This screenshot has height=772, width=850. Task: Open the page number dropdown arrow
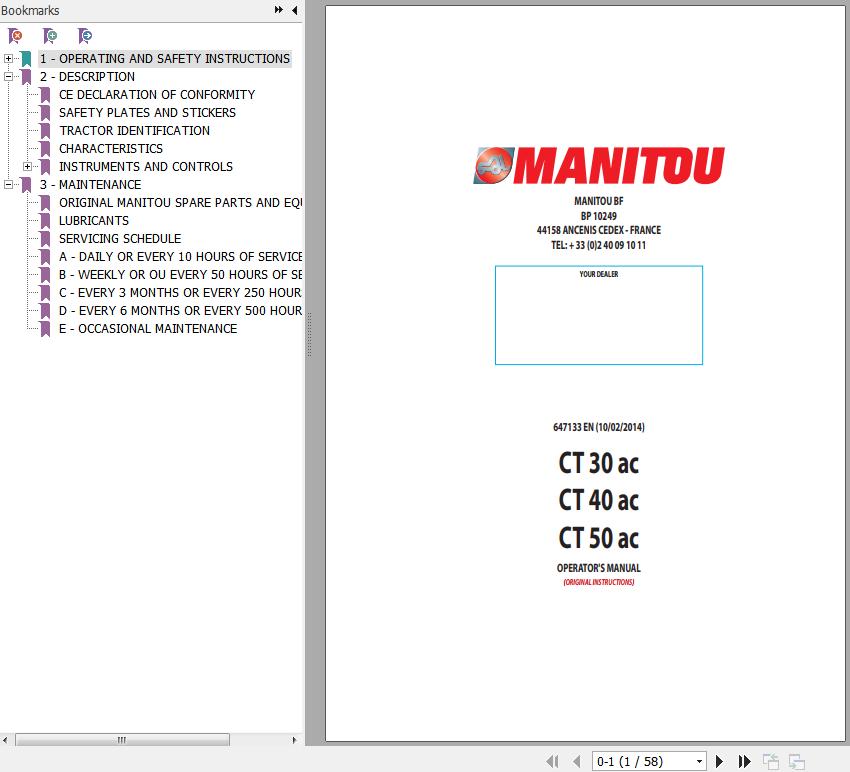(699, 761)
